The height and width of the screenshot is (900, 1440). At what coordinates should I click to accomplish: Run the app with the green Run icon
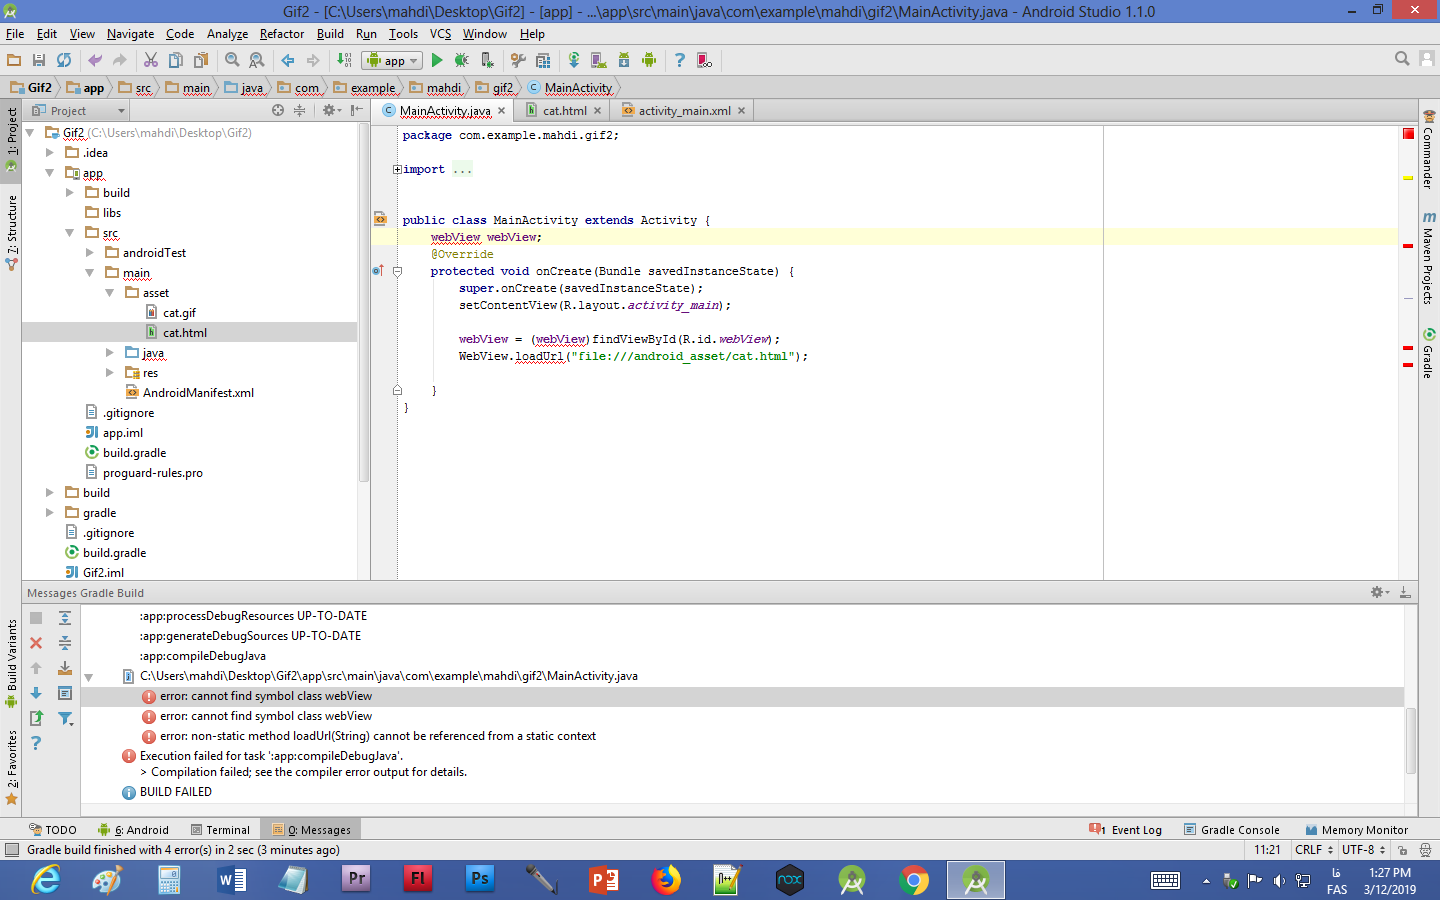pos(437,60)
